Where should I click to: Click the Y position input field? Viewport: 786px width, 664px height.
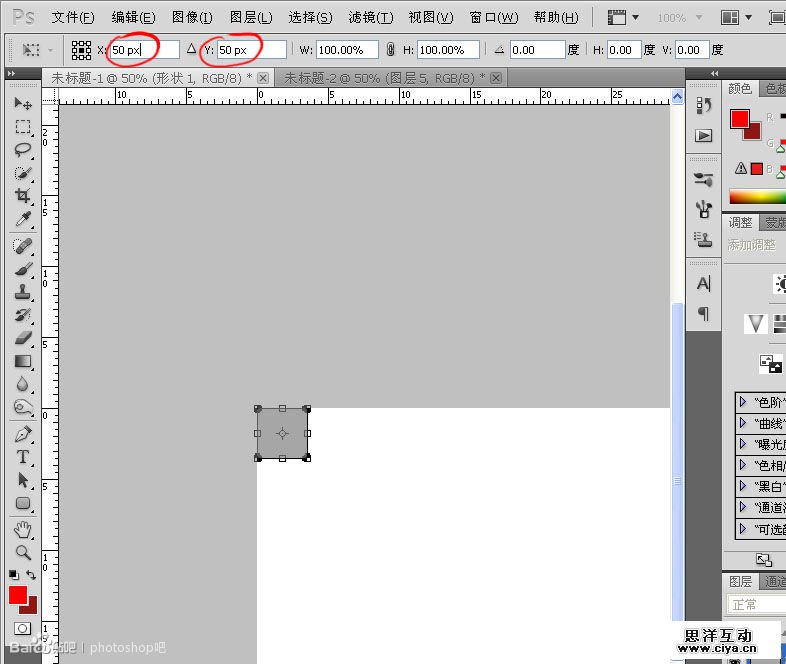click(x=250, y=50)
